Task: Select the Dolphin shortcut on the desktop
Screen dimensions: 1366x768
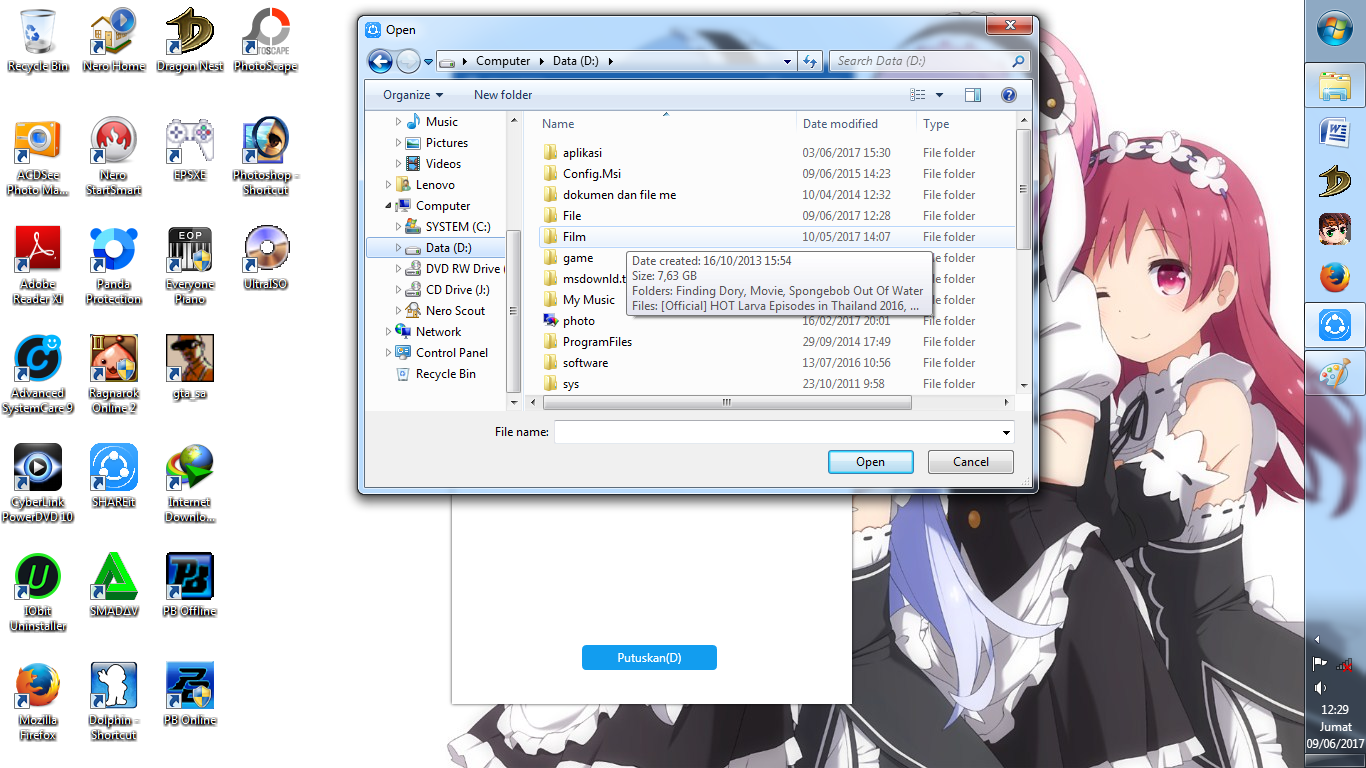Action: point(114,701)
